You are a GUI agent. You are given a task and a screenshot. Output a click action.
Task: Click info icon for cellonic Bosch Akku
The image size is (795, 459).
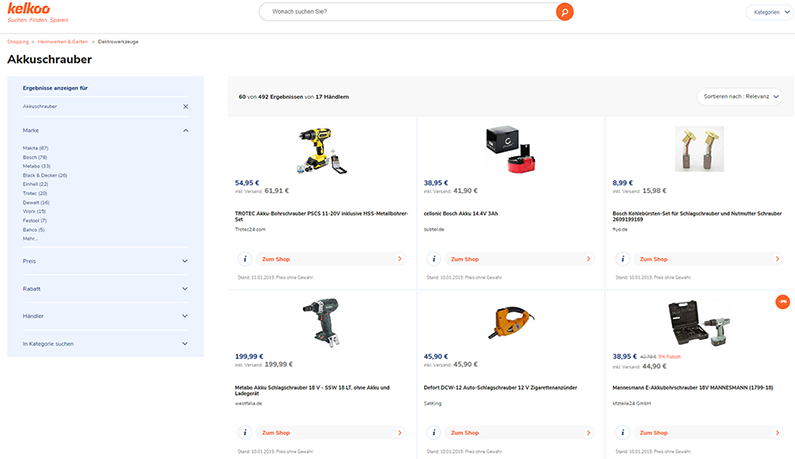pyautogui.click(x=432, y=259)
